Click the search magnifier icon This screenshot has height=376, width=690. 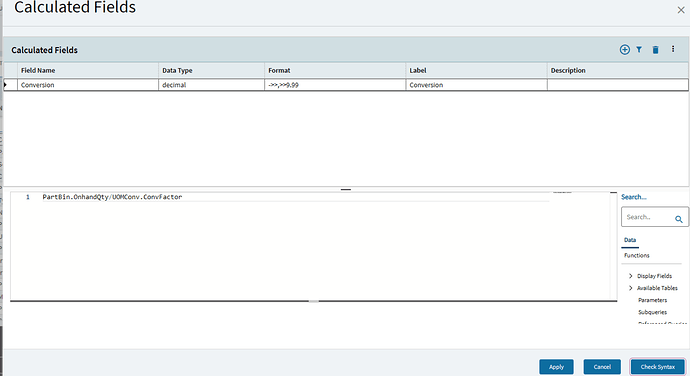pos(679,219)
